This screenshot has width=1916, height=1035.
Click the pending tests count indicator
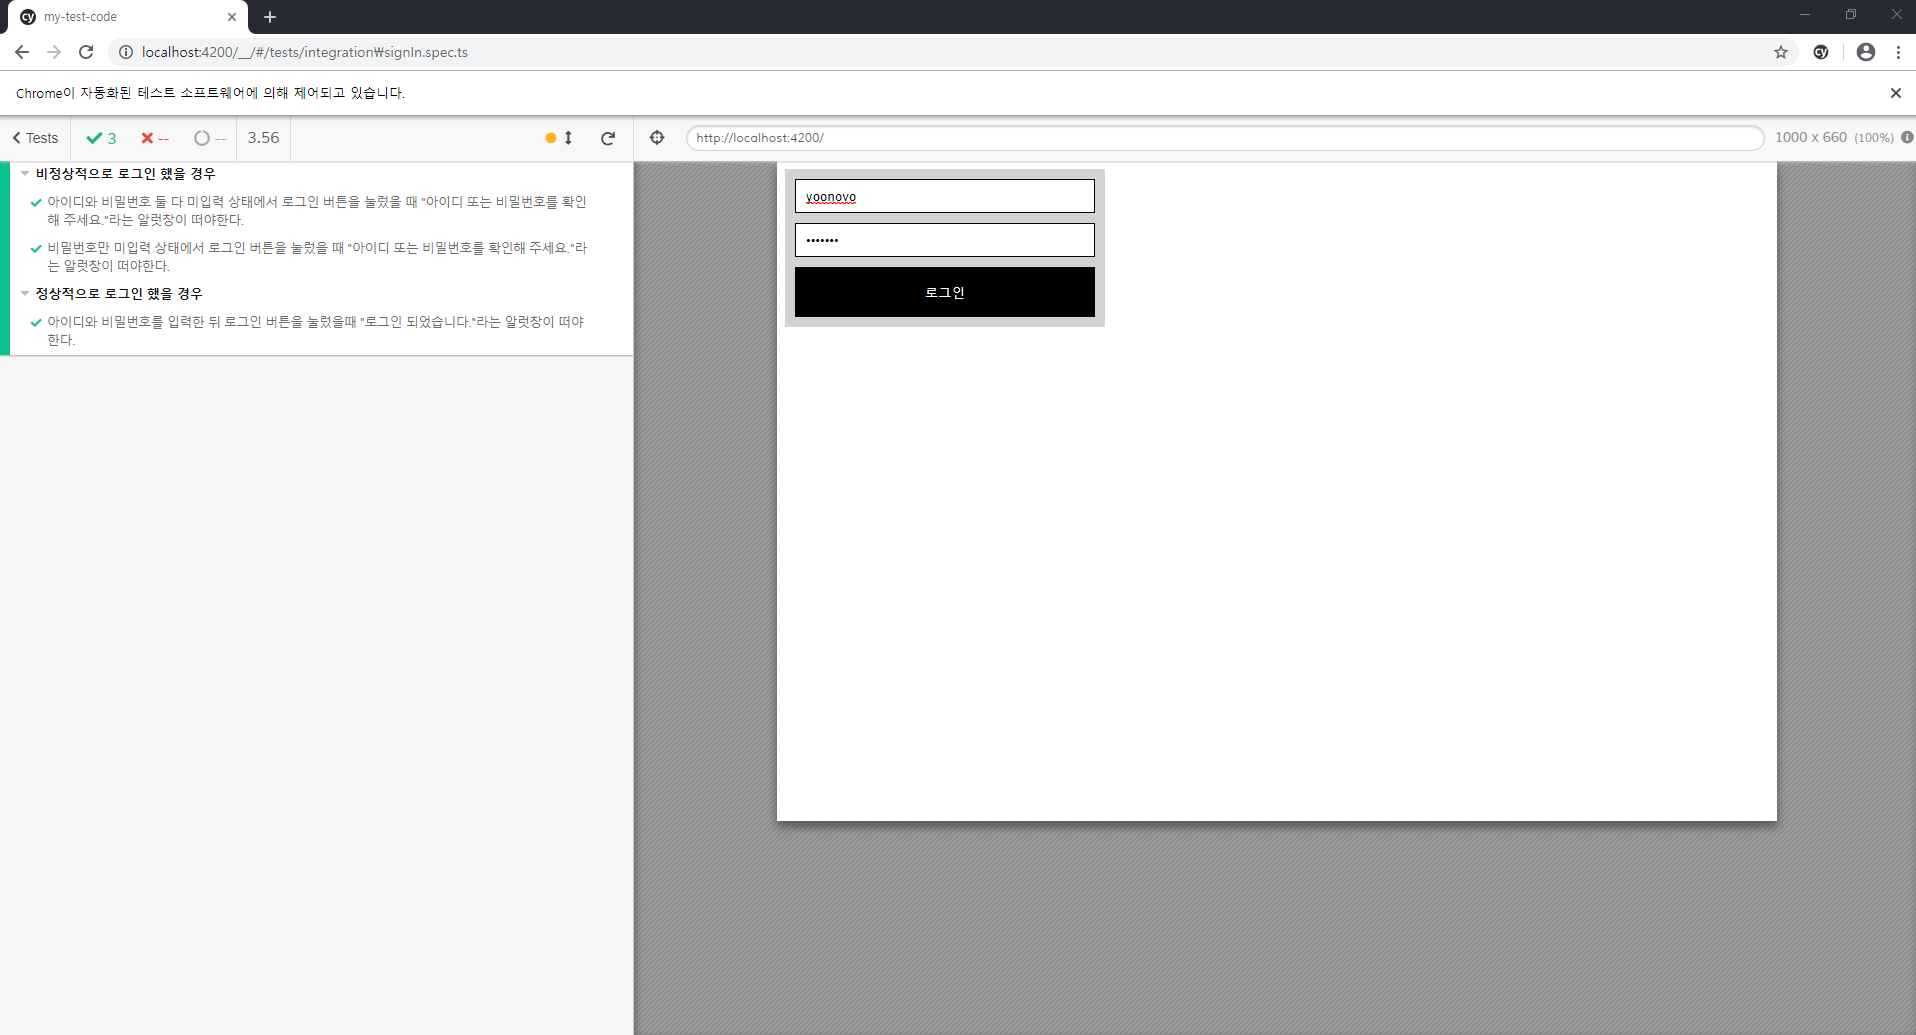[210, 138]
